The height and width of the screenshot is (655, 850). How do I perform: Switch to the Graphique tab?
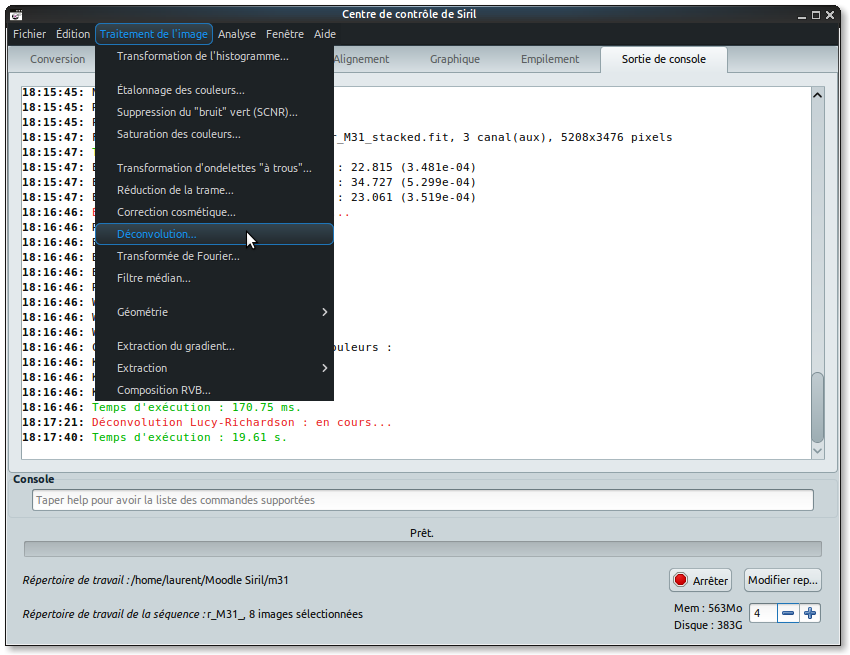pyautogui.click(x=455, y=59)
